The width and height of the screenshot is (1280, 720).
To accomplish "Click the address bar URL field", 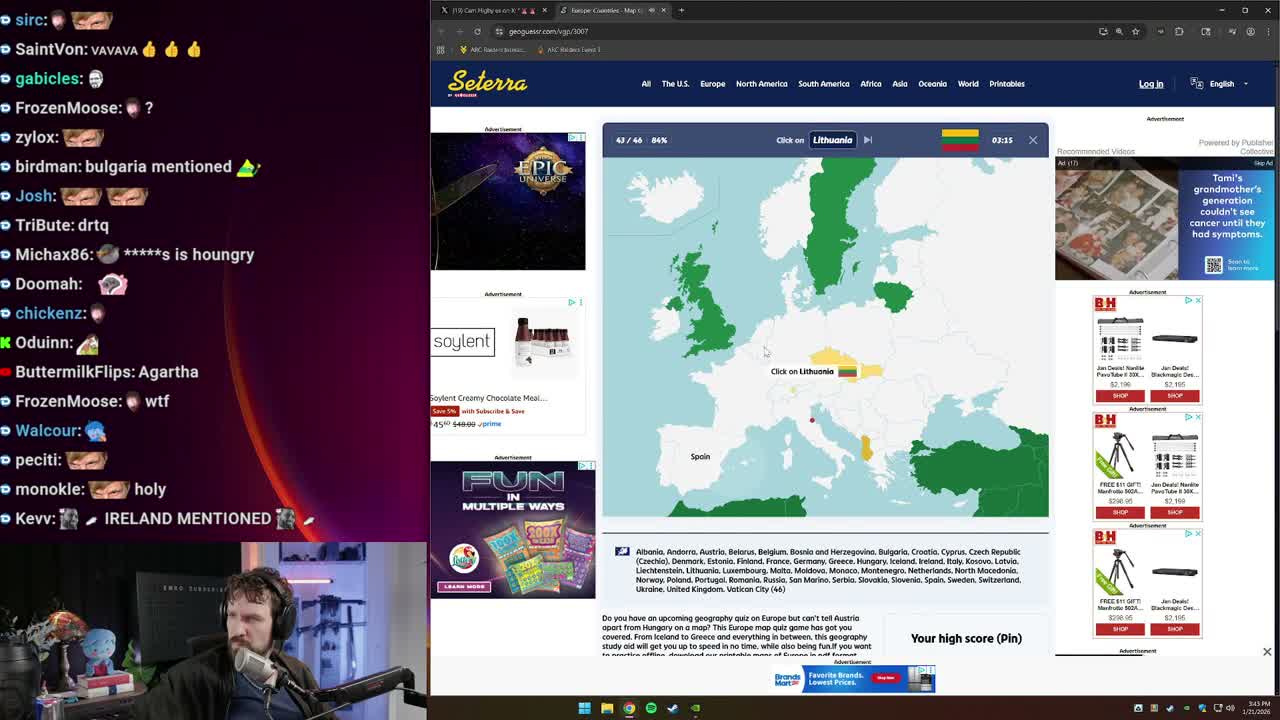I will pyautogui.click(x=700, y=31).
